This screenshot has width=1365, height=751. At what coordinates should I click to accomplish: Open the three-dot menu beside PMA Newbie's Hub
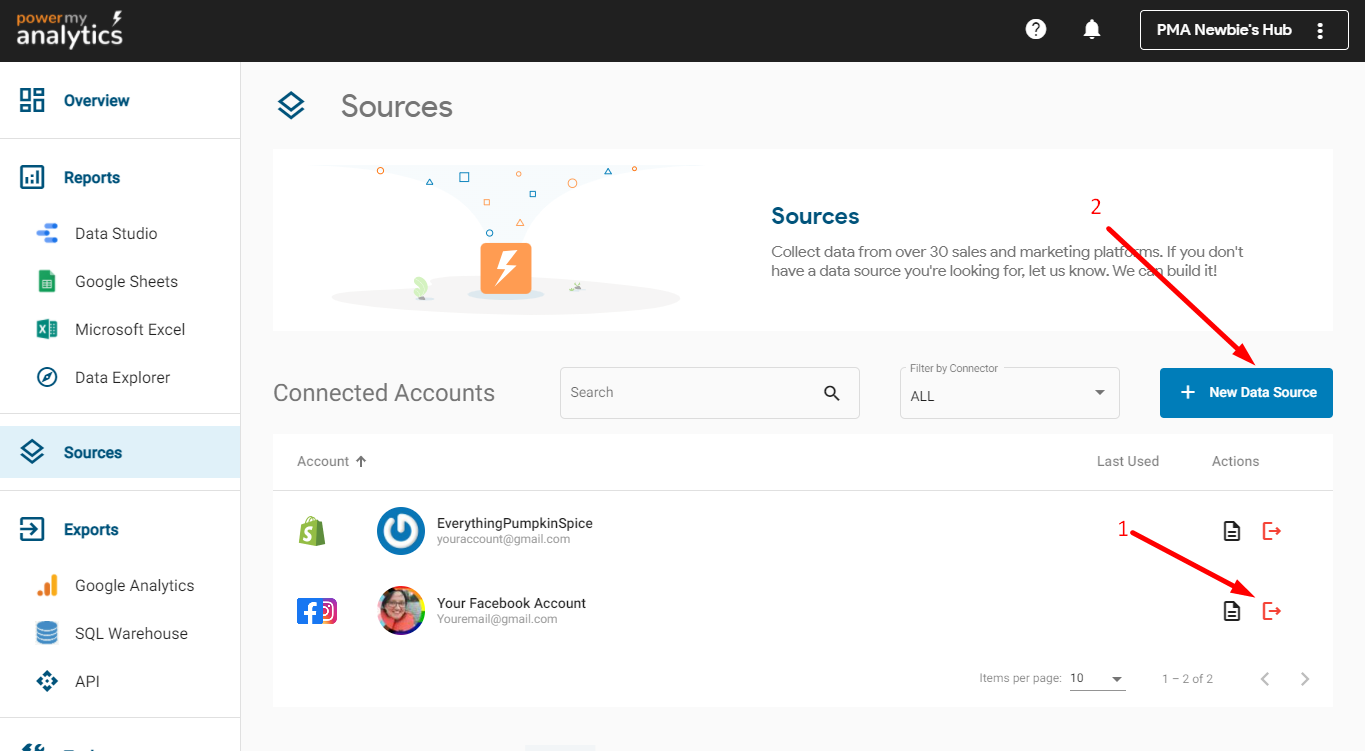point(1320,30)
